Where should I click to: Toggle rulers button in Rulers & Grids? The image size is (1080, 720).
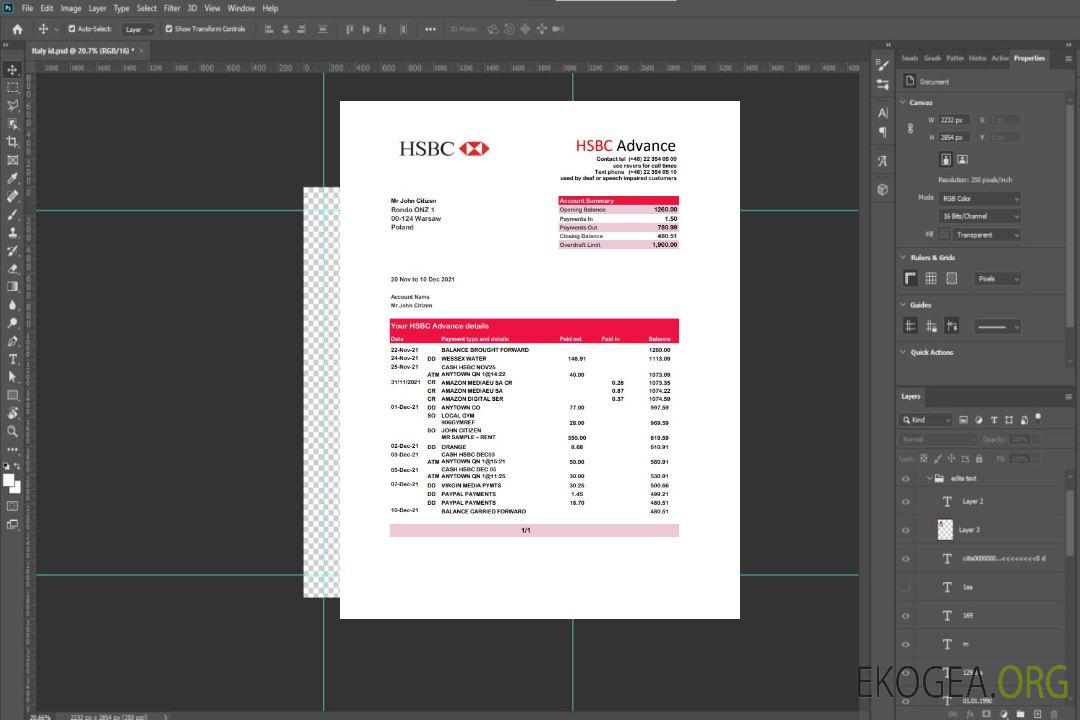click(x=910, y=278)
